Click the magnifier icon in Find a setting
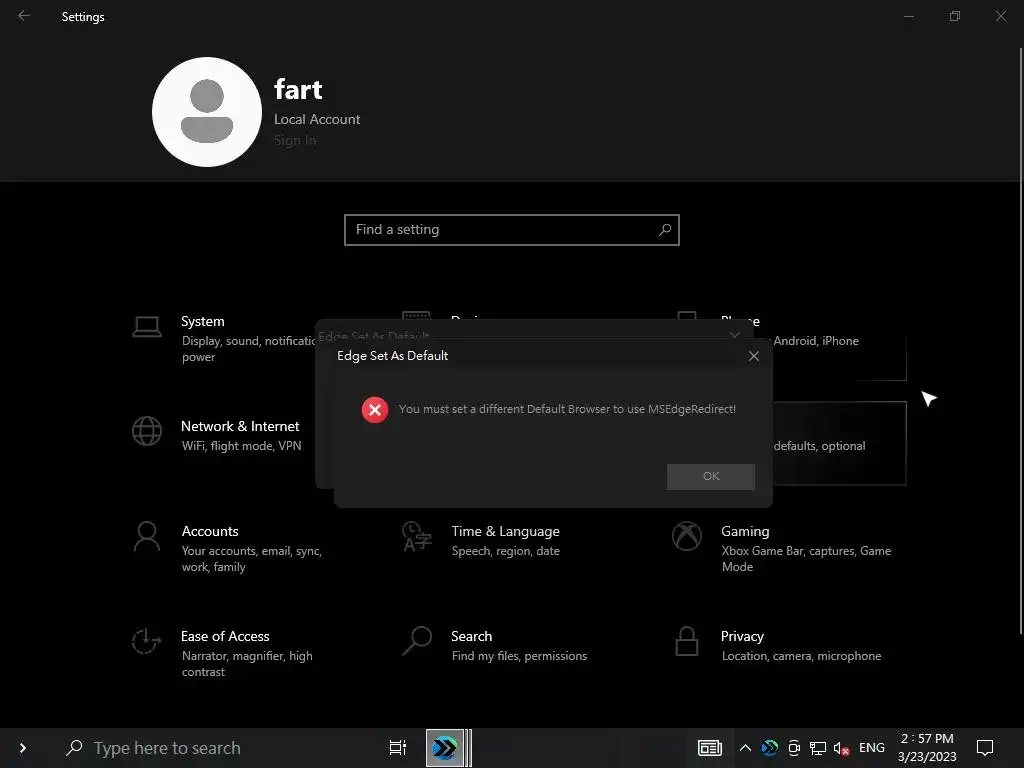 (x=665, y=230)
